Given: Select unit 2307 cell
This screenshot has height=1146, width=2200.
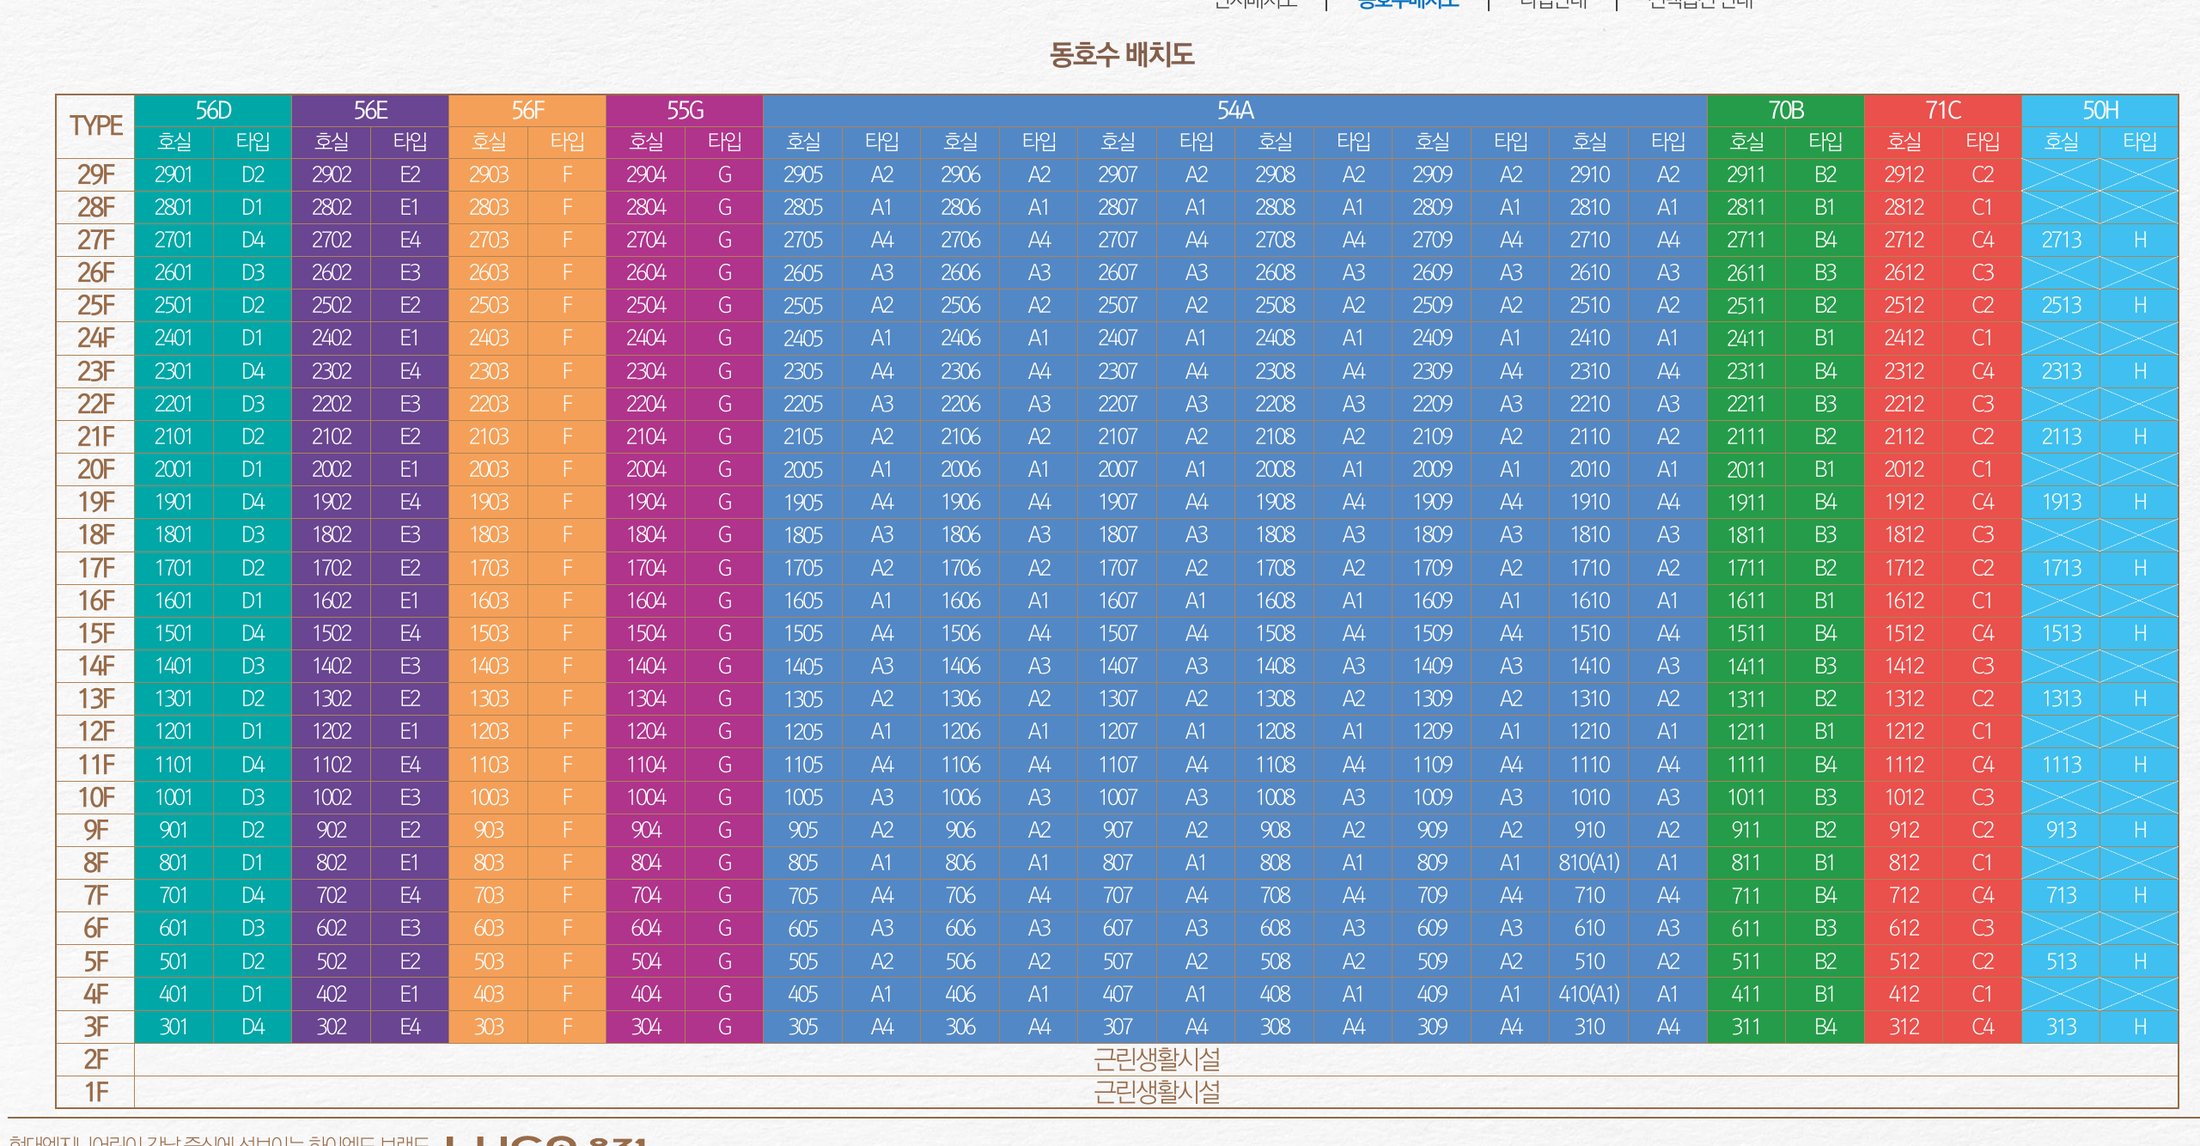Looking at the screenshot, I should pyautogui.click(x=1117, y=371).
